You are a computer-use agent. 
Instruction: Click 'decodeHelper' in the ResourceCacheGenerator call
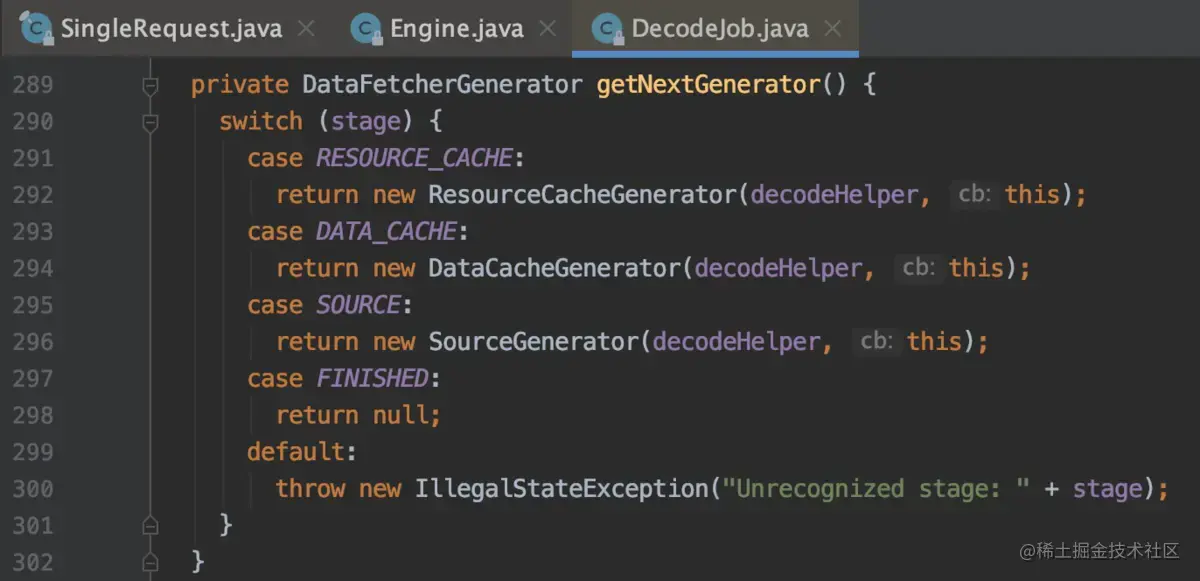click(834, 195)
